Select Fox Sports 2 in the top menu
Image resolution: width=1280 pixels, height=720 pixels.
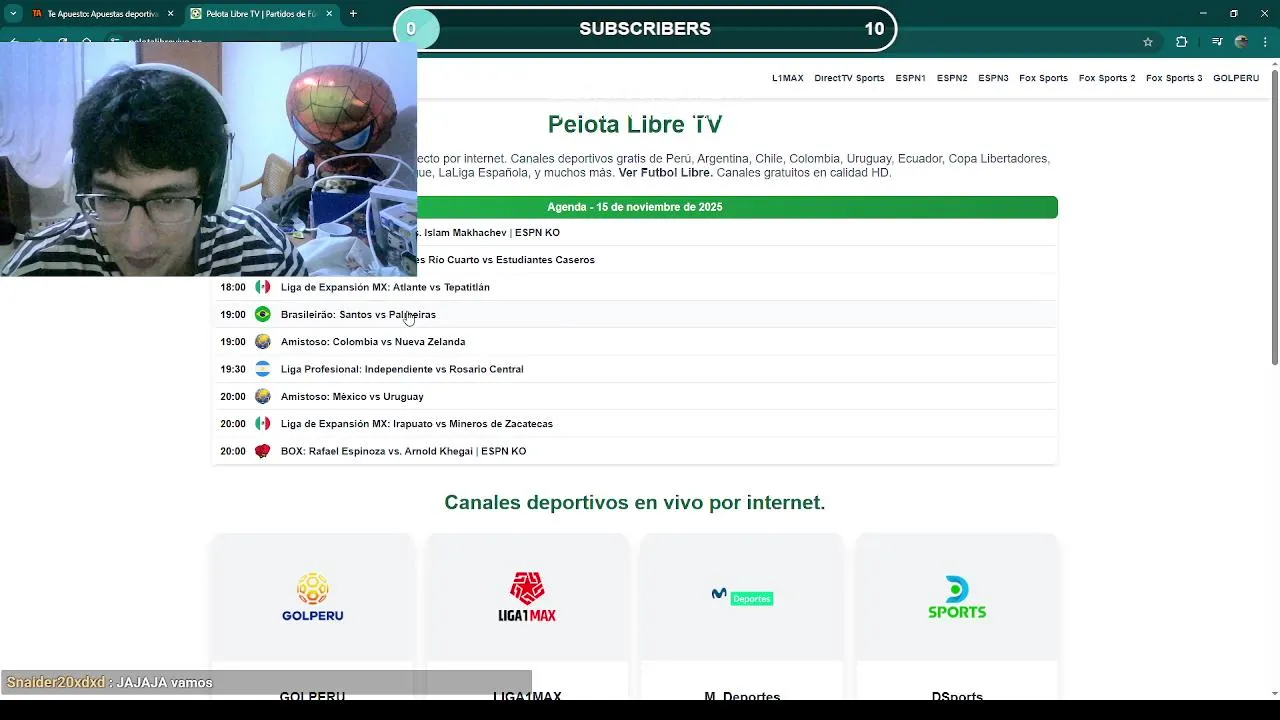1107,78
